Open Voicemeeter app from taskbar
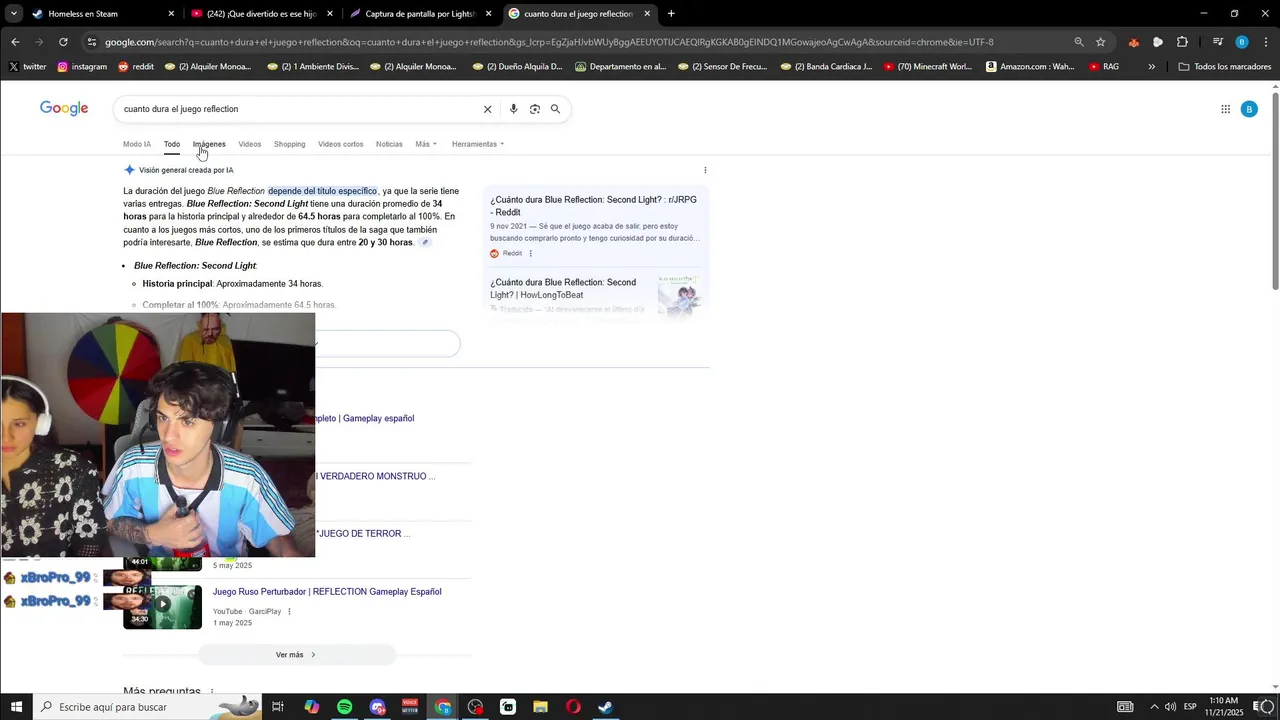This screenshot has width=1280, height=720. pos(409,707)
